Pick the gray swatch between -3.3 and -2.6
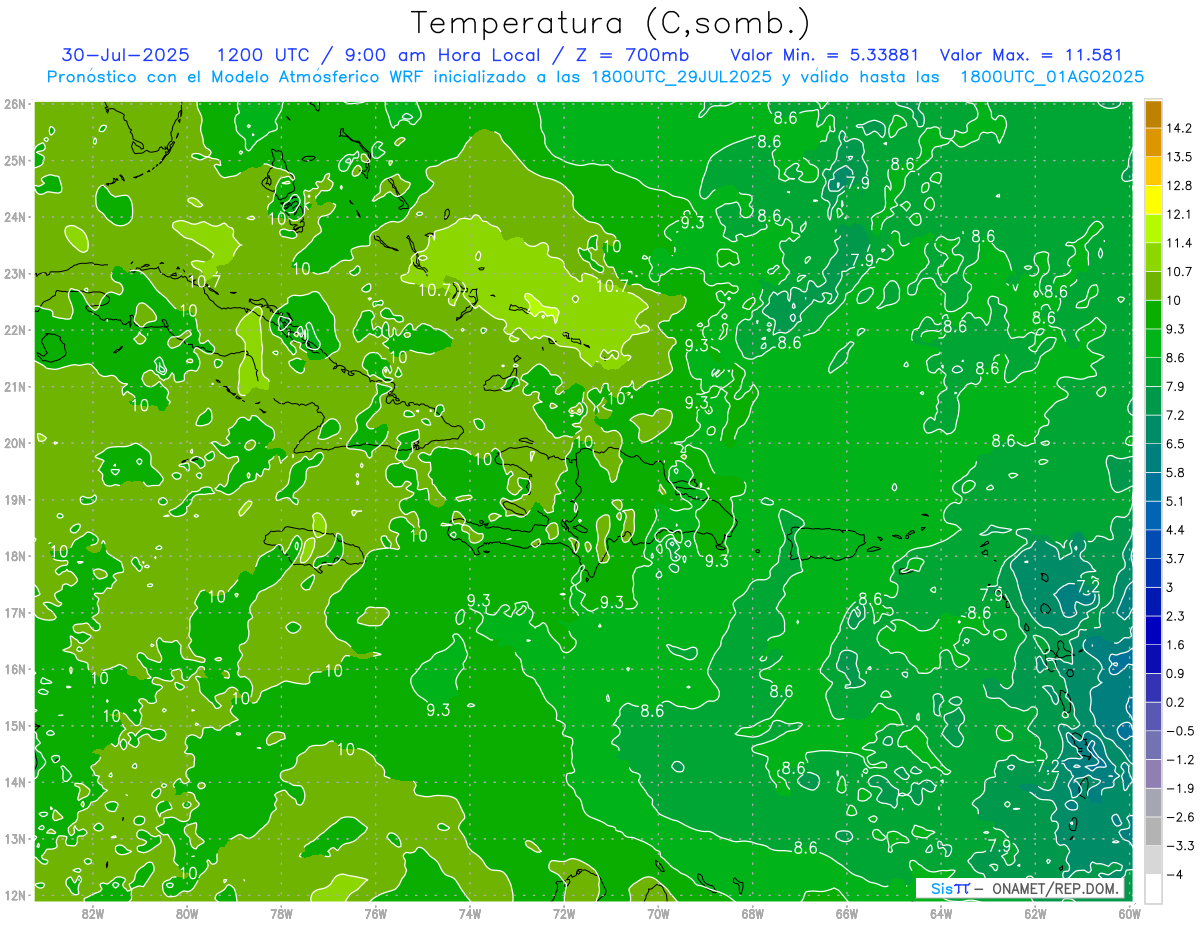Image resolution: width=1200 pixels, height=927 pixels. 1153,831
